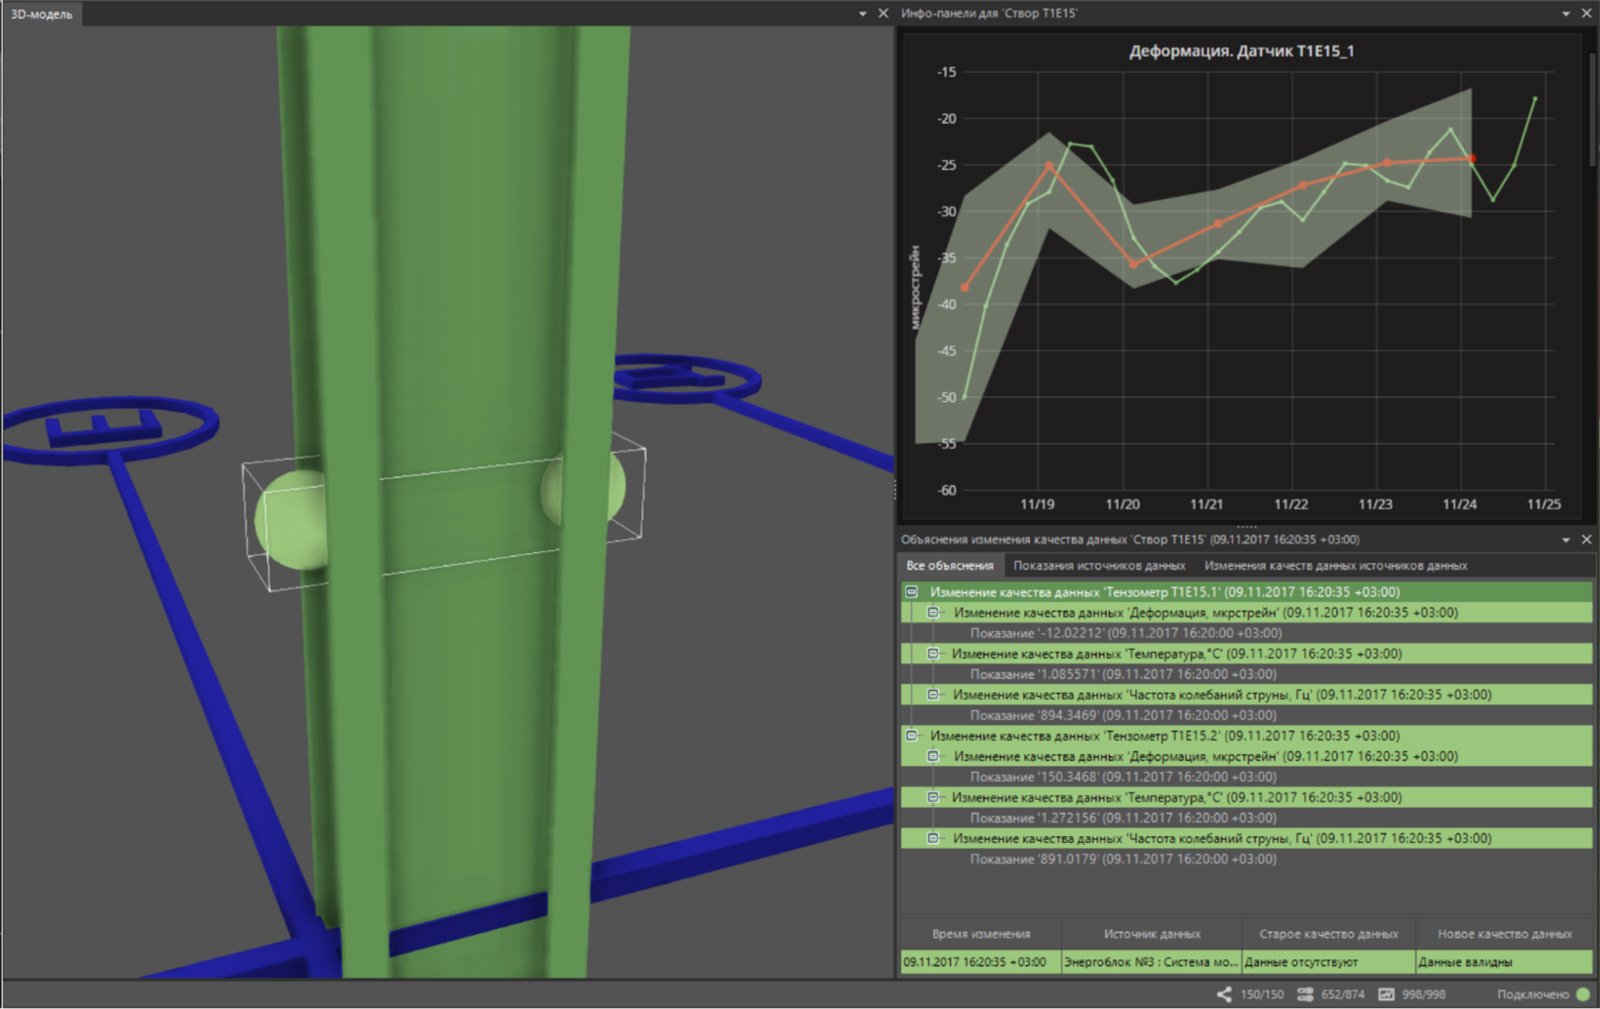
Task: Click the '150/150' status bar counter
Action: (x=1262, y=994)
